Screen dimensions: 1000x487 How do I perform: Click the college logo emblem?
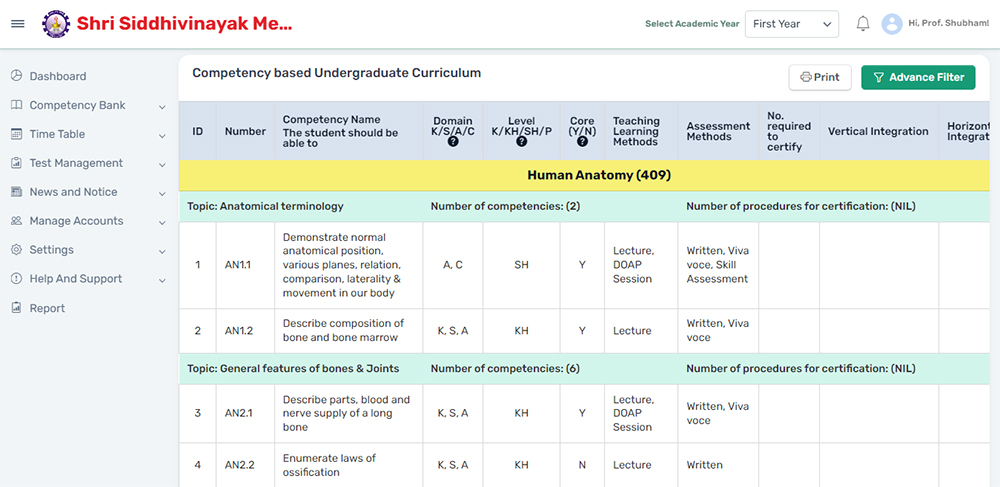click(56, 24)
